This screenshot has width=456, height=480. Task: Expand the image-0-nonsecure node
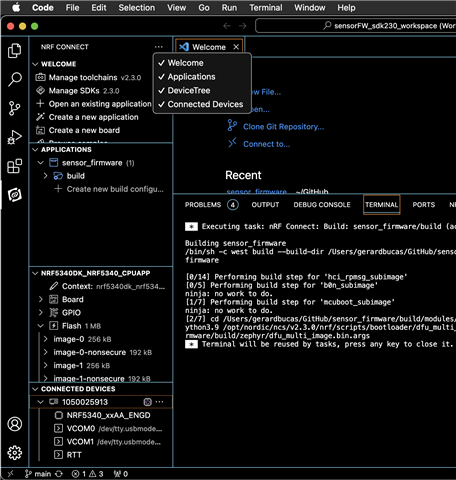coord(46,352)
